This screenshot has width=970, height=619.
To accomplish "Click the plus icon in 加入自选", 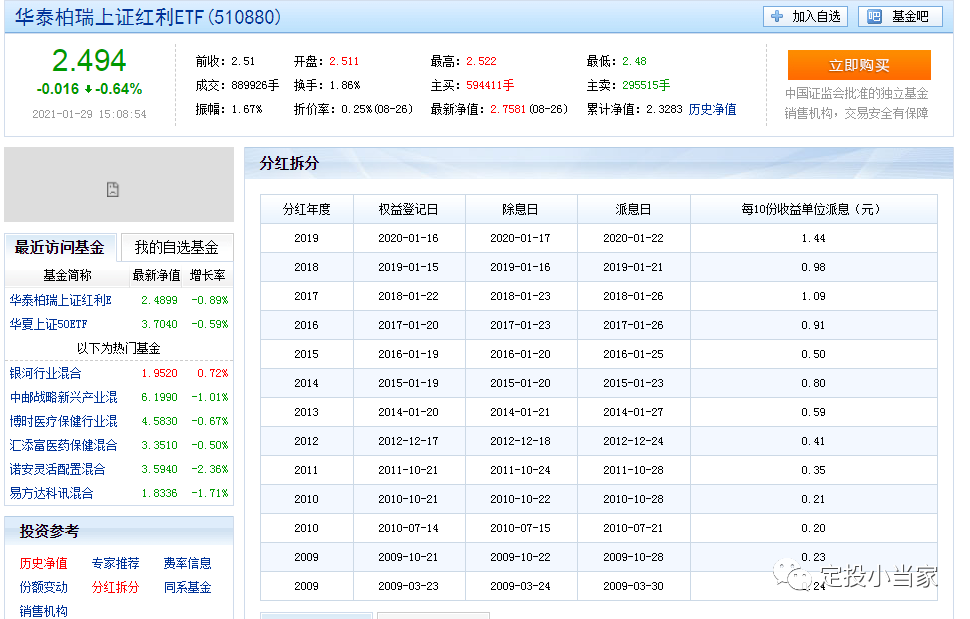I will coord(777,17).
